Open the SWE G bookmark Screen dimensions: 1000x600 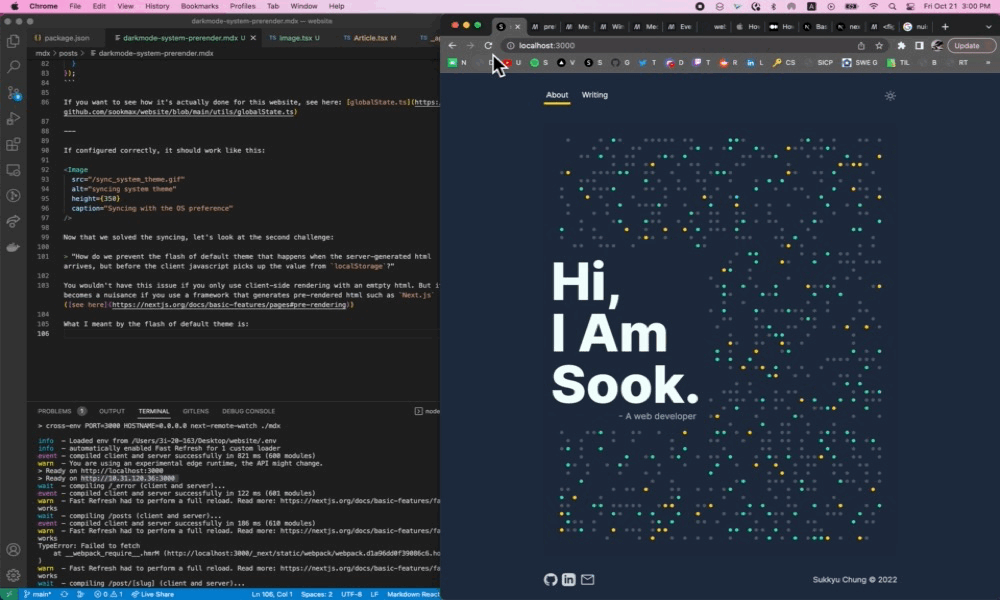point(860,62)
